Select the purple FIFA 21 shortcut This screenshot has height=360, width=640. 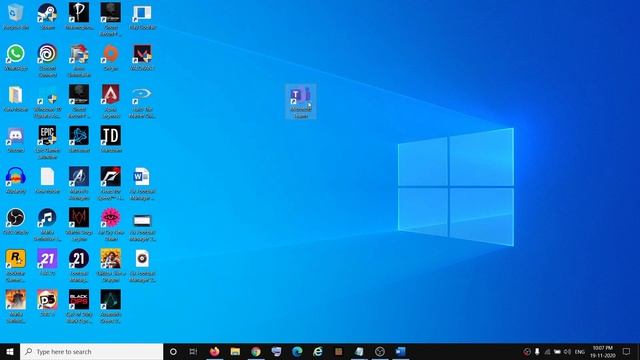(x=47, y=262)
